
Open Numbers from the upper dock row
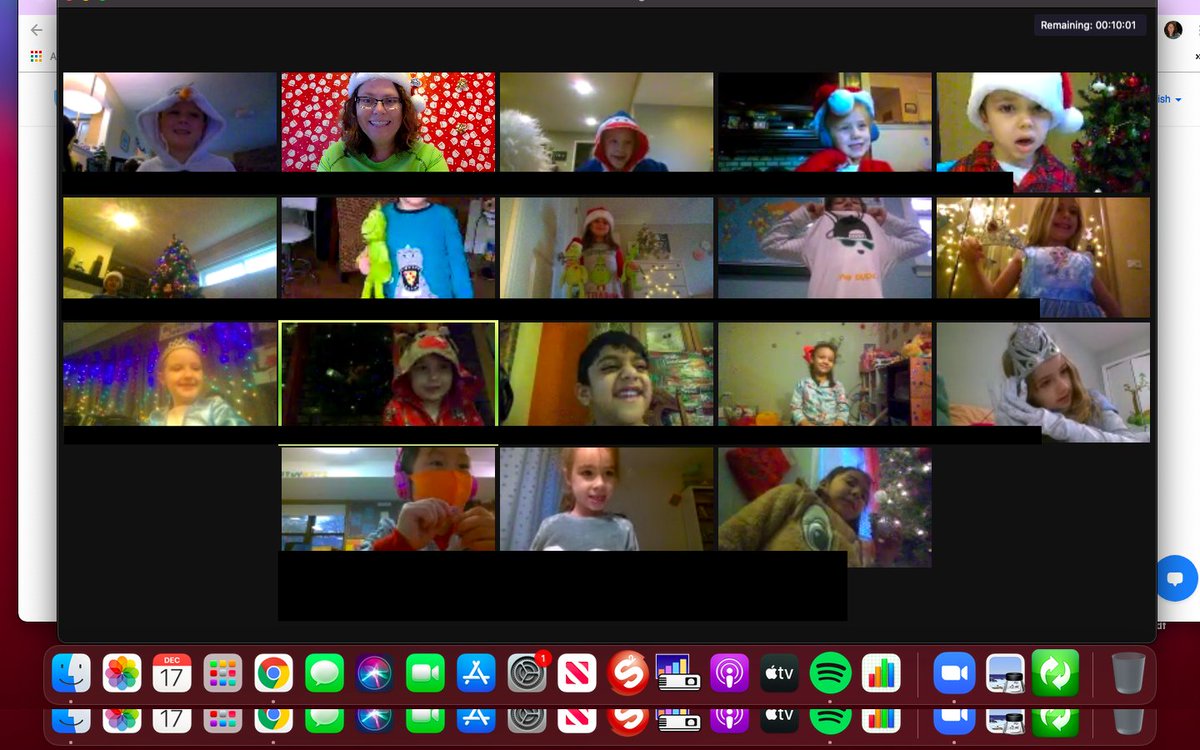(x=881, y=673)
